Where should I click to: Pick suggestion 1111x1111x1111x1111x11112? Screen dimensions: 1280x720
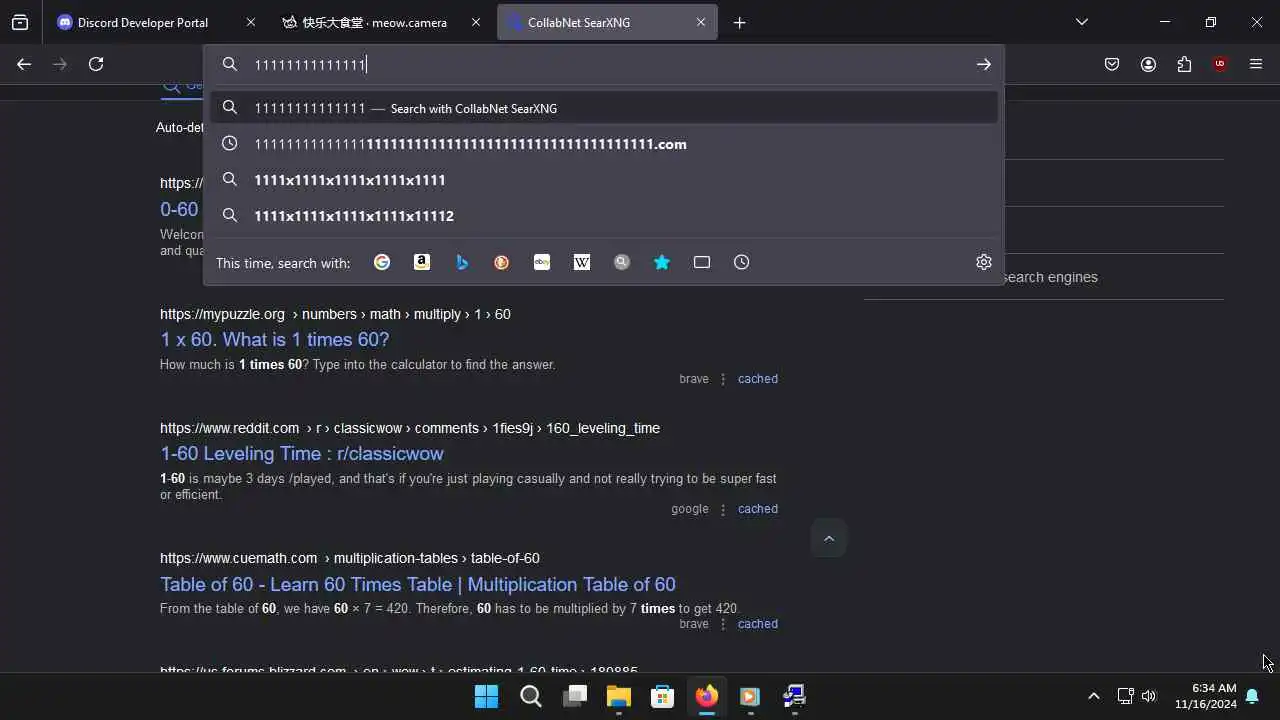click(604, 216)
